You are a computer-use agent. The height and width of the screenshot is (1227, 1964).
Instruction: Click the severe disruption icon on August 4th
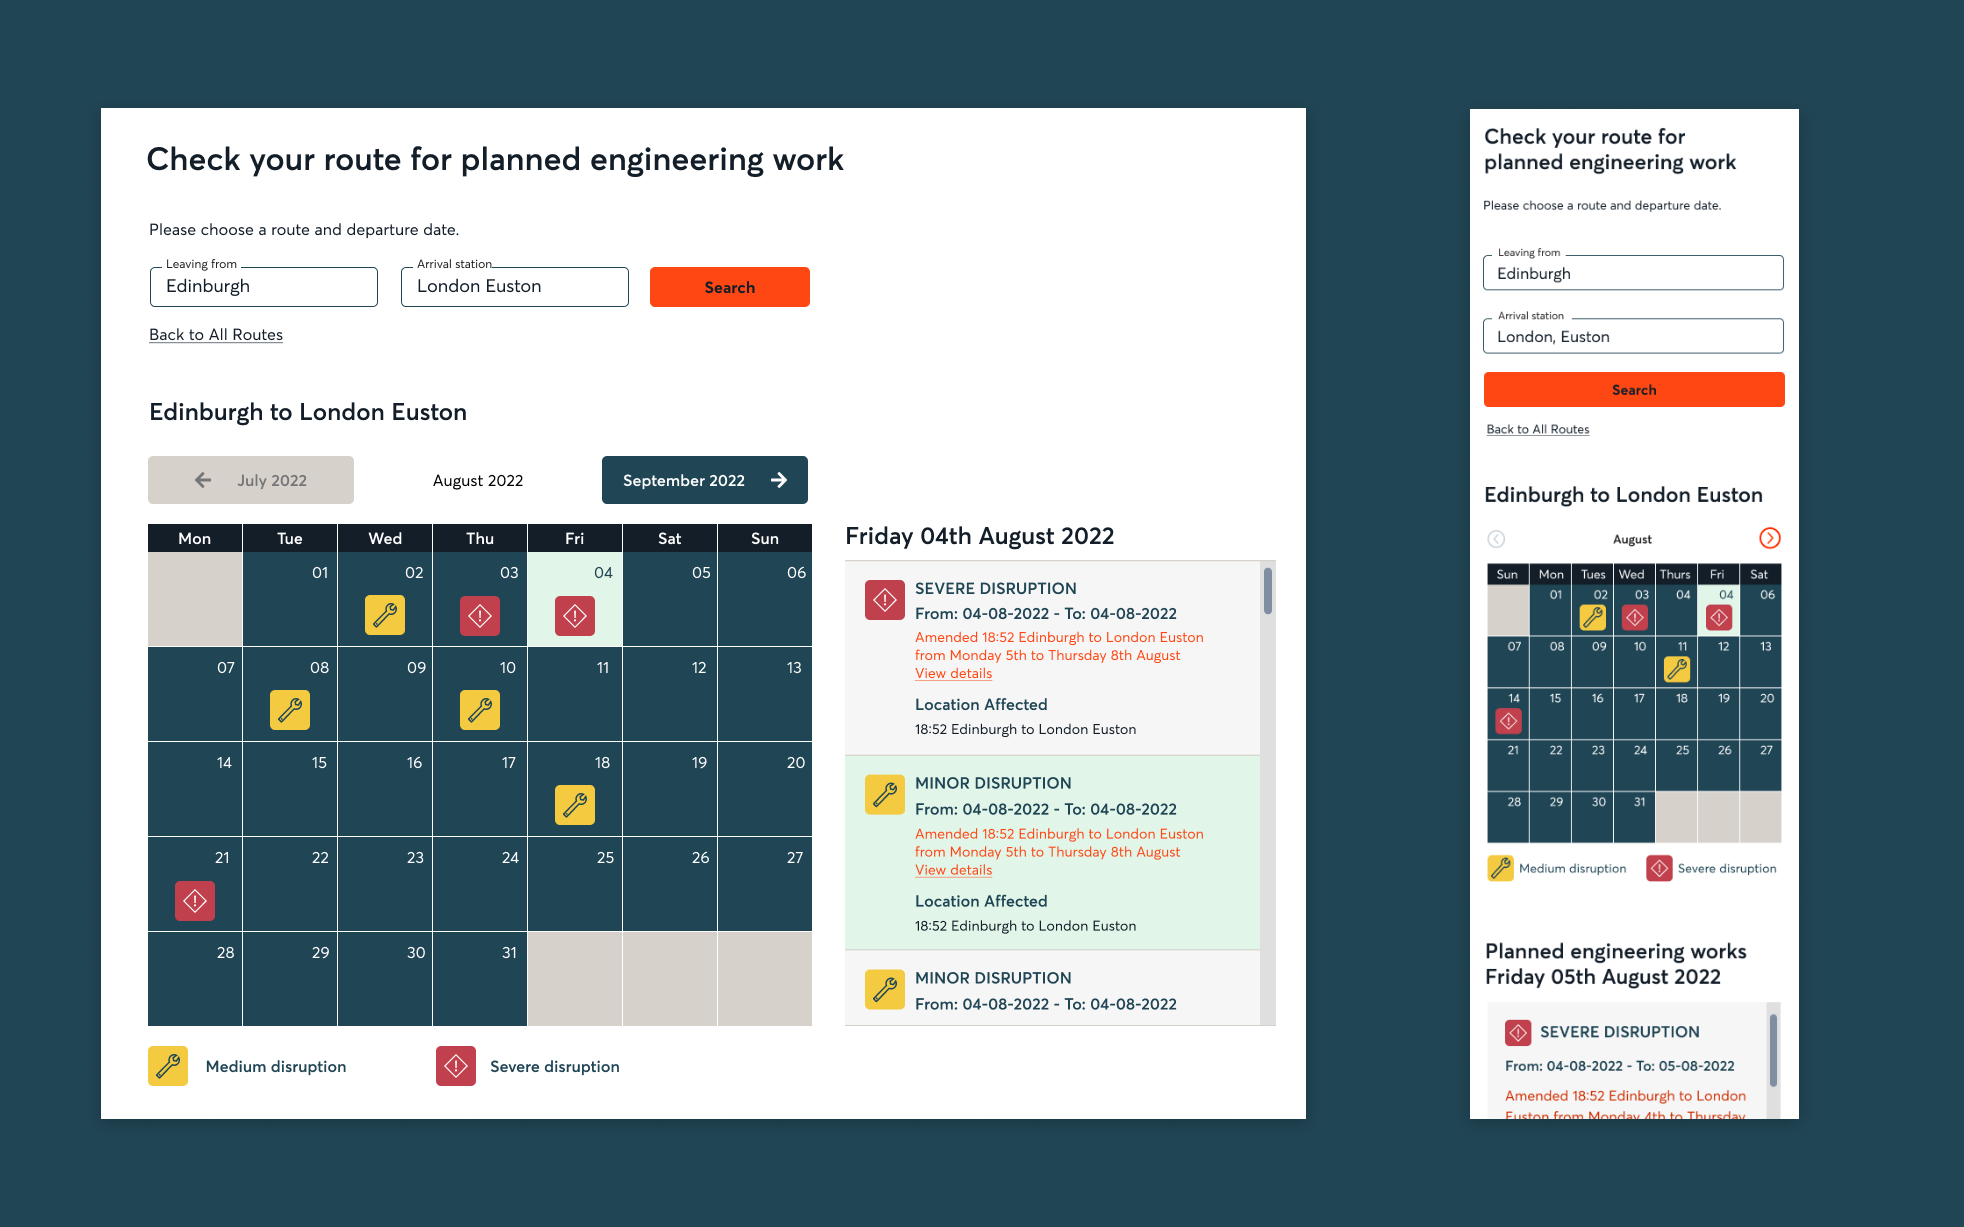pyautogui.click(x=574, y=616)
